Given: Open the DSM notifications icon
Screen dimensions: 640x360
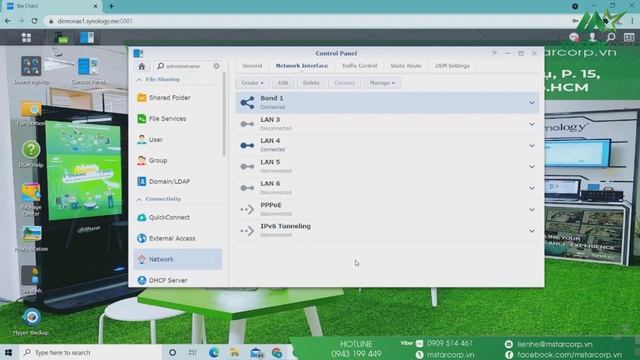Looking at the screenshot, I should [574, 38].
